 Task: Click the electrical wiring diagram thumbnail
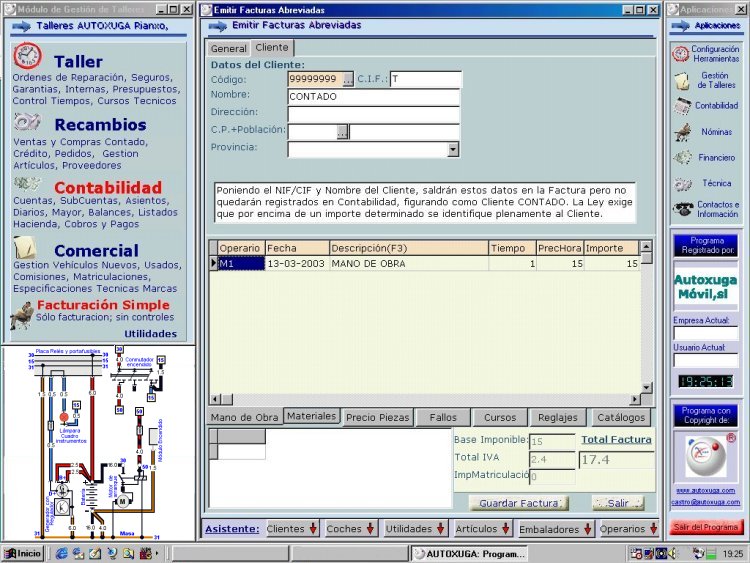(x=98, y=443)
